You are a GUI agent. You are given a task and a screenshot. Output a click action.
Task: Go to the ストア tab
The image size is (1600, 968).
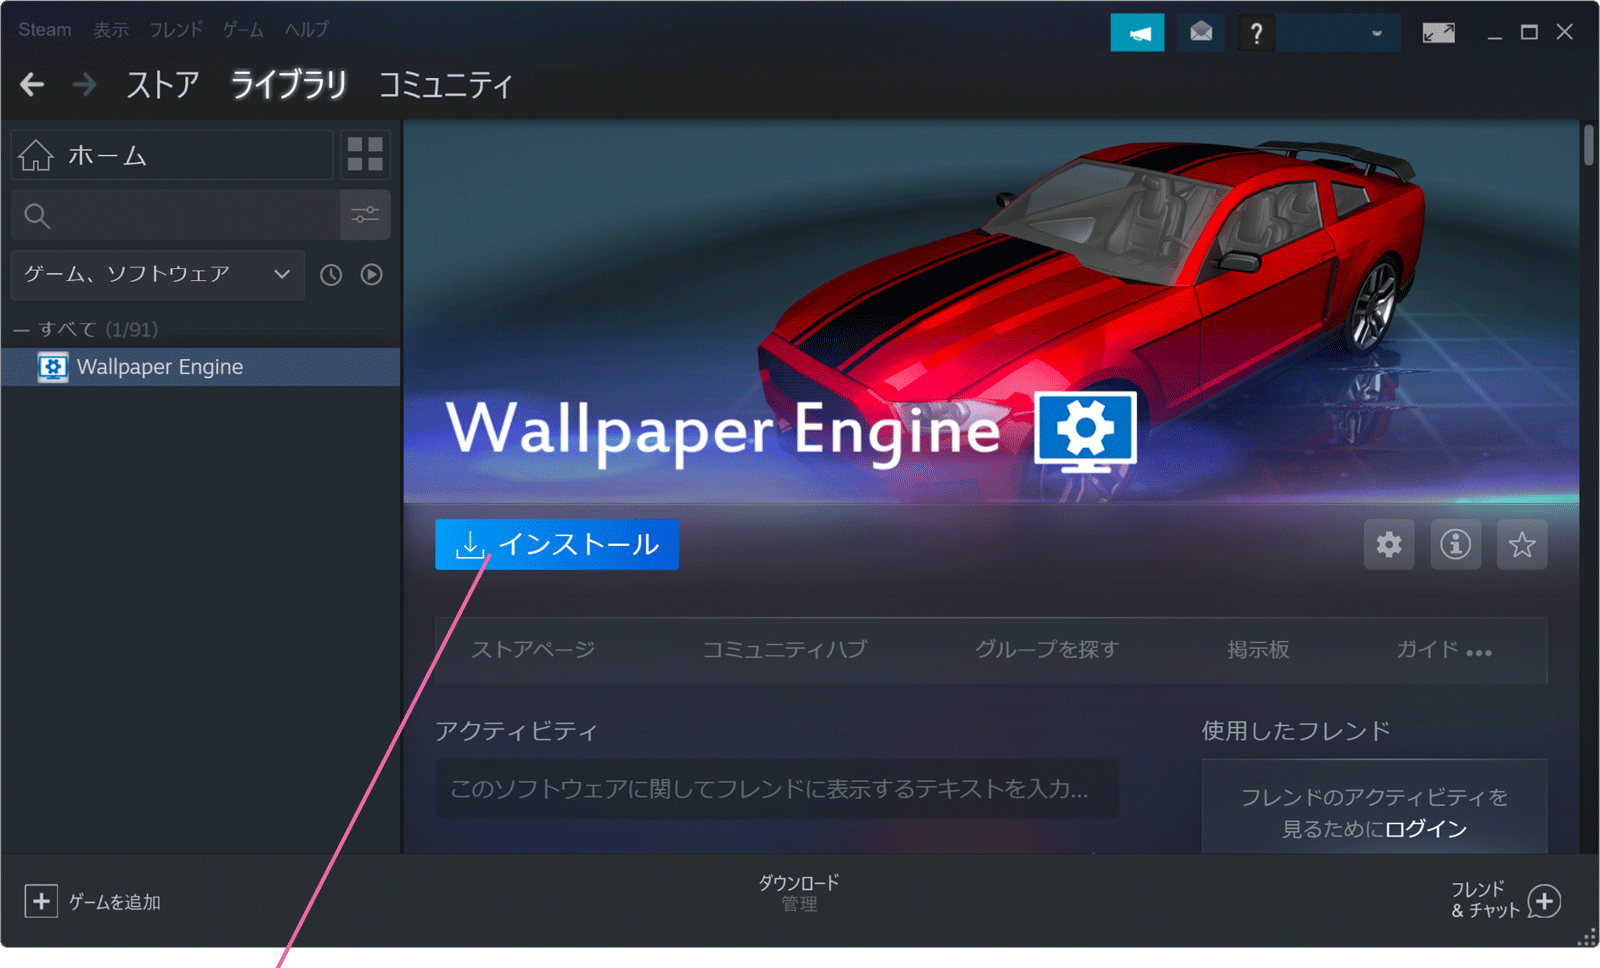pyautogui.click(x=163, y=85)
